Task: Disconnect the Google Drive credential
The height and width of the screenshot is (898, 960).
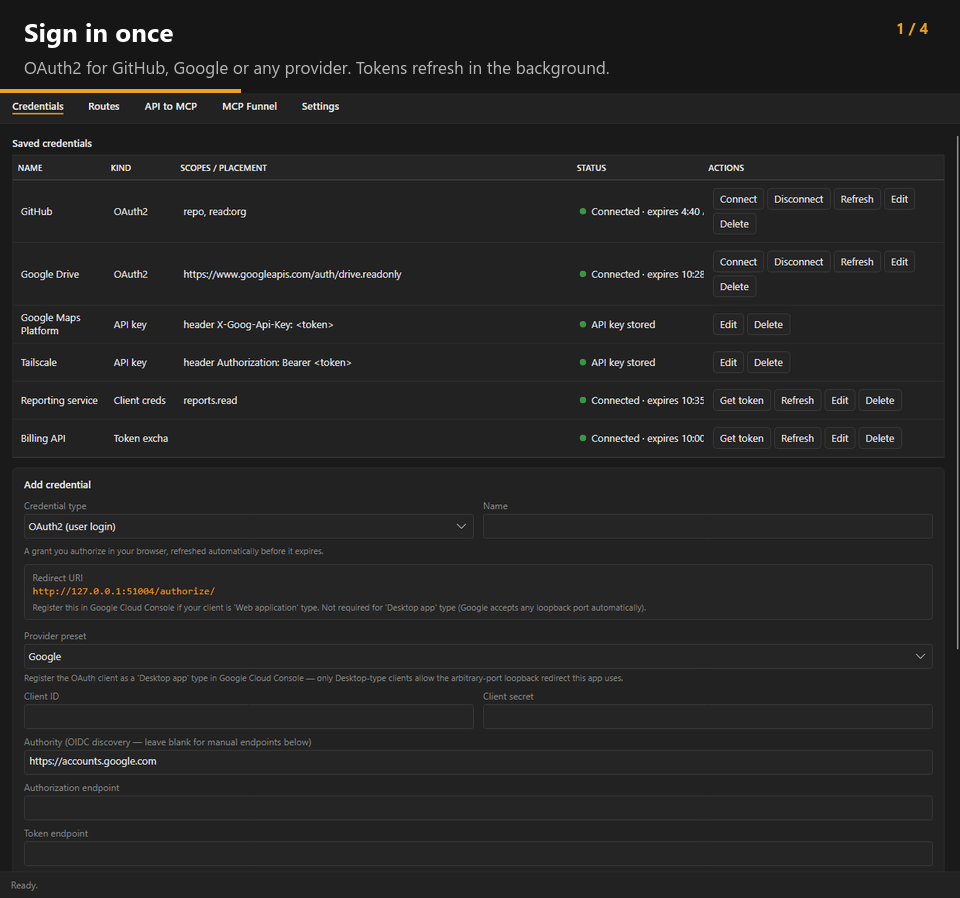Action: (798, 262)
